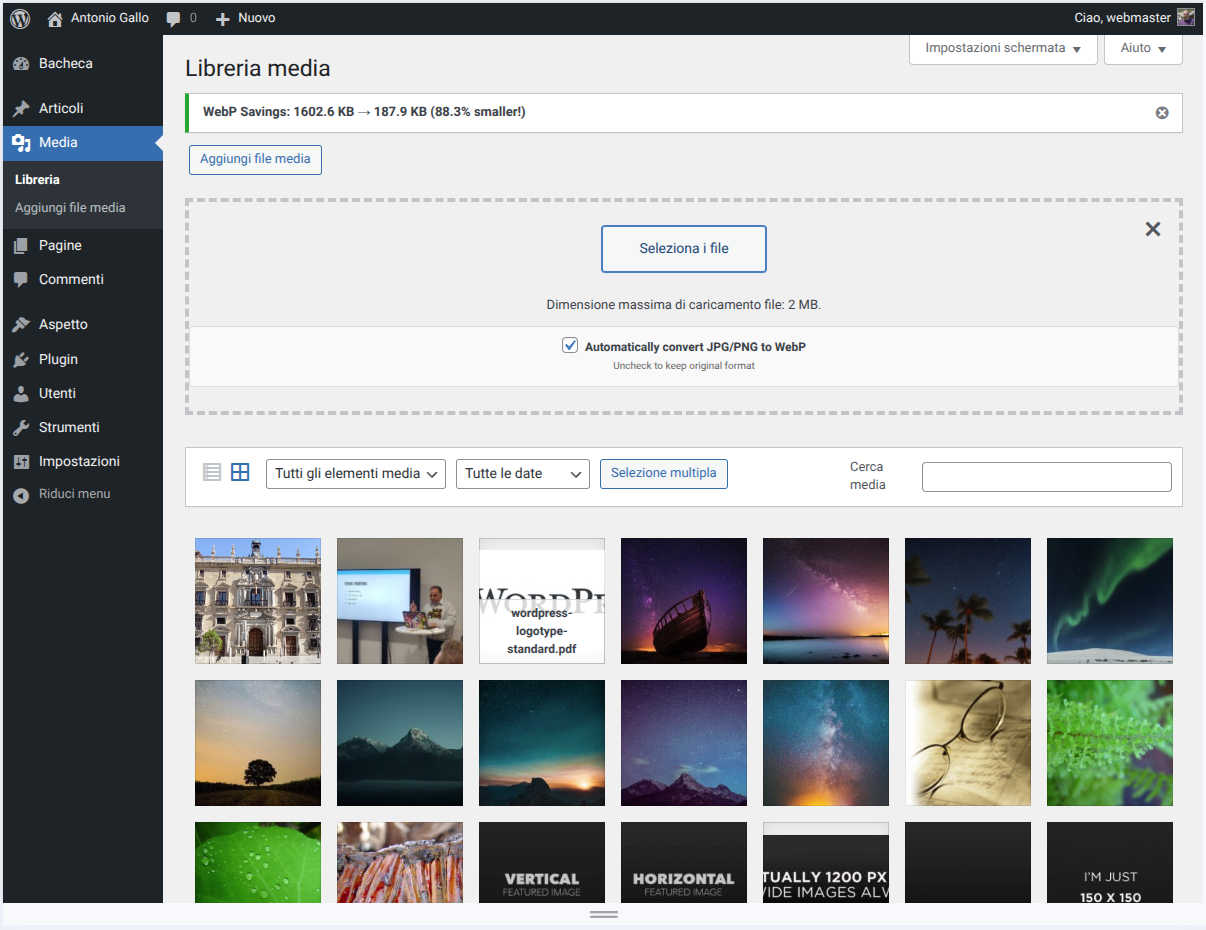This screenshot has height=930, width=1206.
Task: Toggle automatic JPG/PNG to WebP conversion
Action: [x=570, y=345]
